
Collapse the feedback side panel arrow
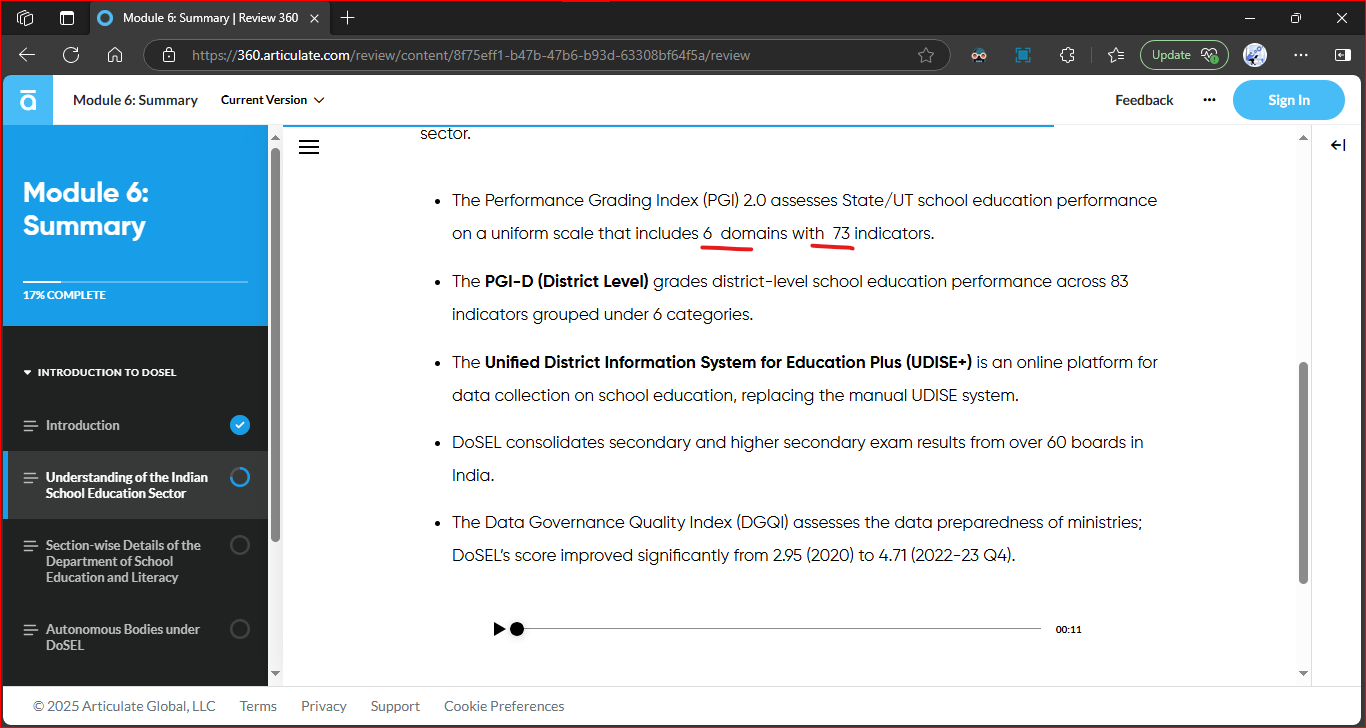(x=1338, y=146)
